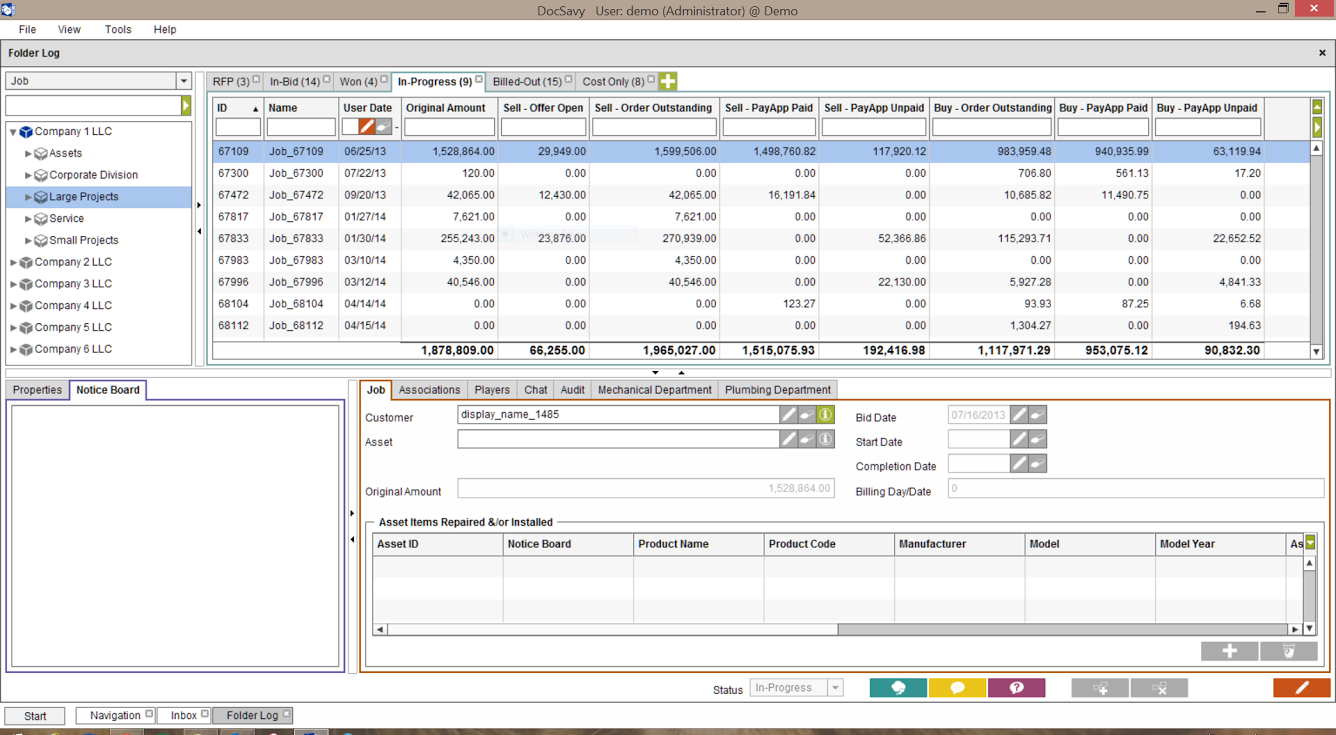Open the Tools menu
Viewport: 1336px width, 735px height.
click(118, 29)
